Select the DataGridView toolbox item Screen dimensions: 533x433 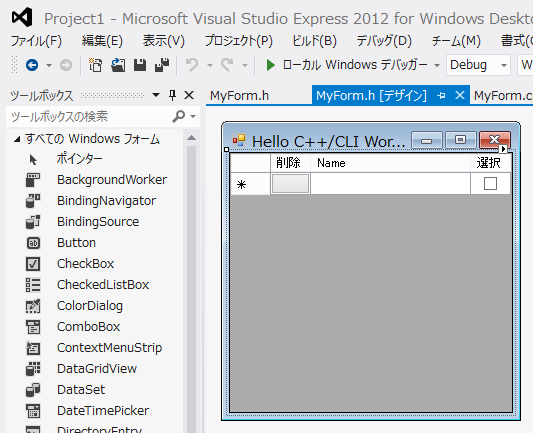tap(97, 369)
